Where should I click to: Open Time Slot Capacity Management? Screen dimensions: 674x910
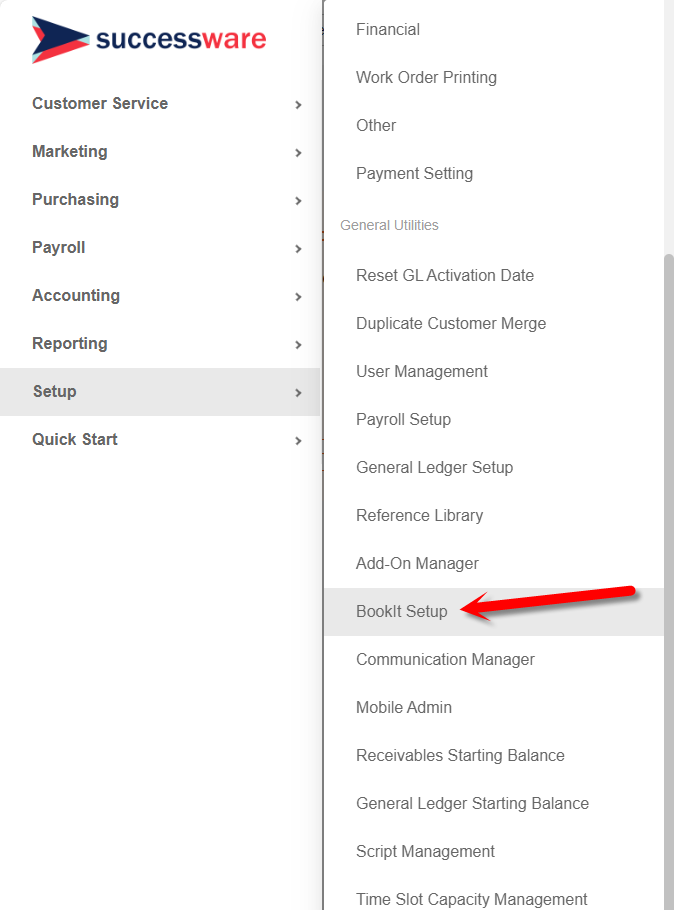click(471, 899)
